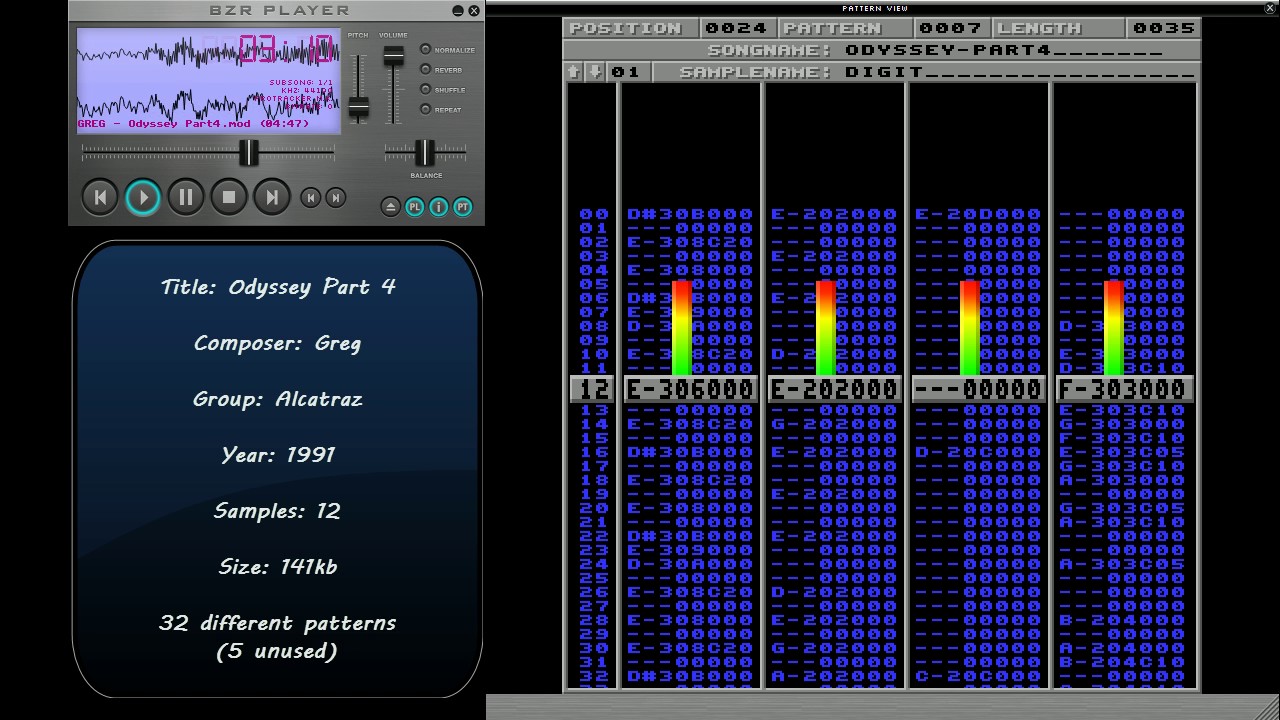This screenshot has width=1280, height=720.
Task: Click the Year: 1991 text
Action: coord(278,455)
